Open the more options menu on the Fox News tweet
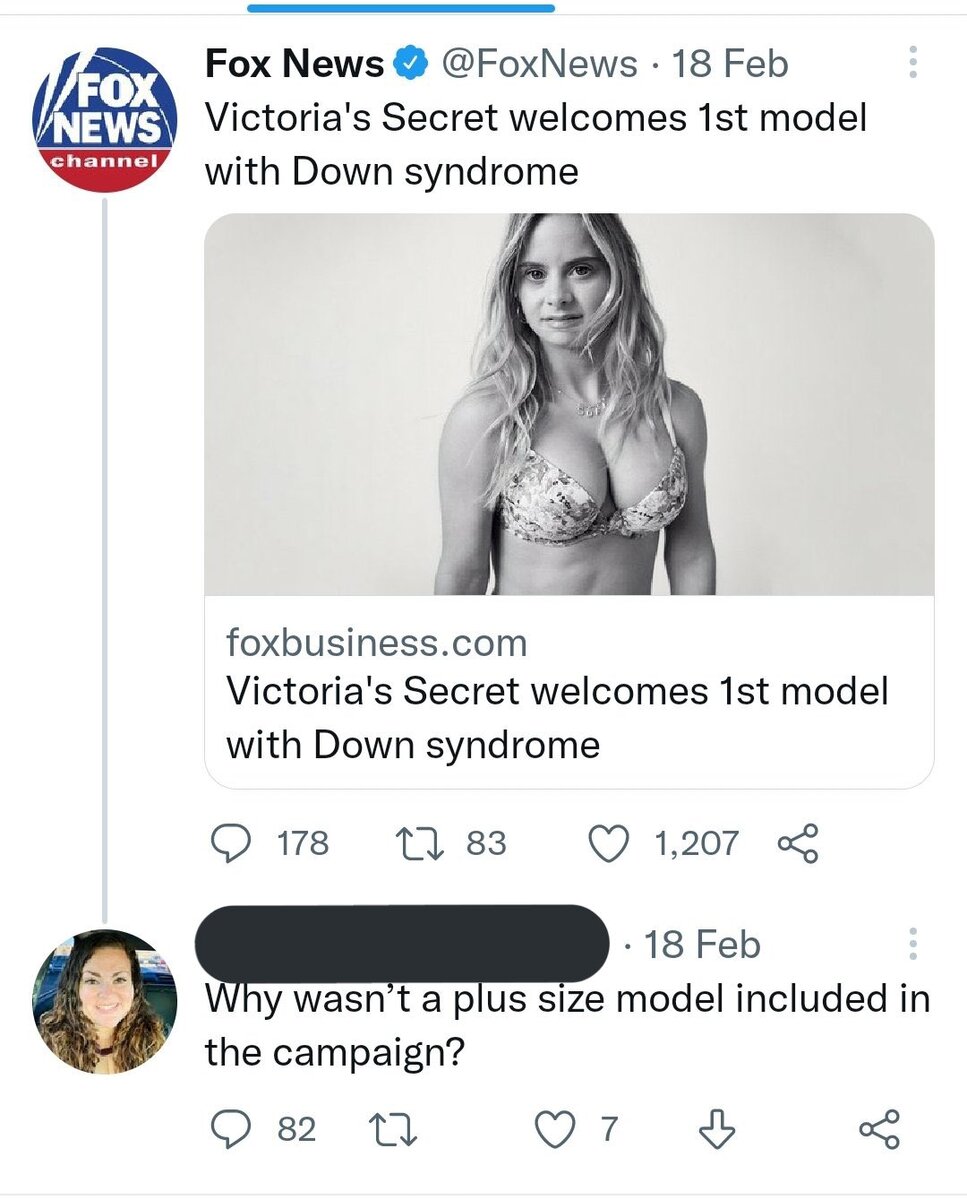This screenshot has width=967, height=1200. pyautogui.click(x=911, y=63)
